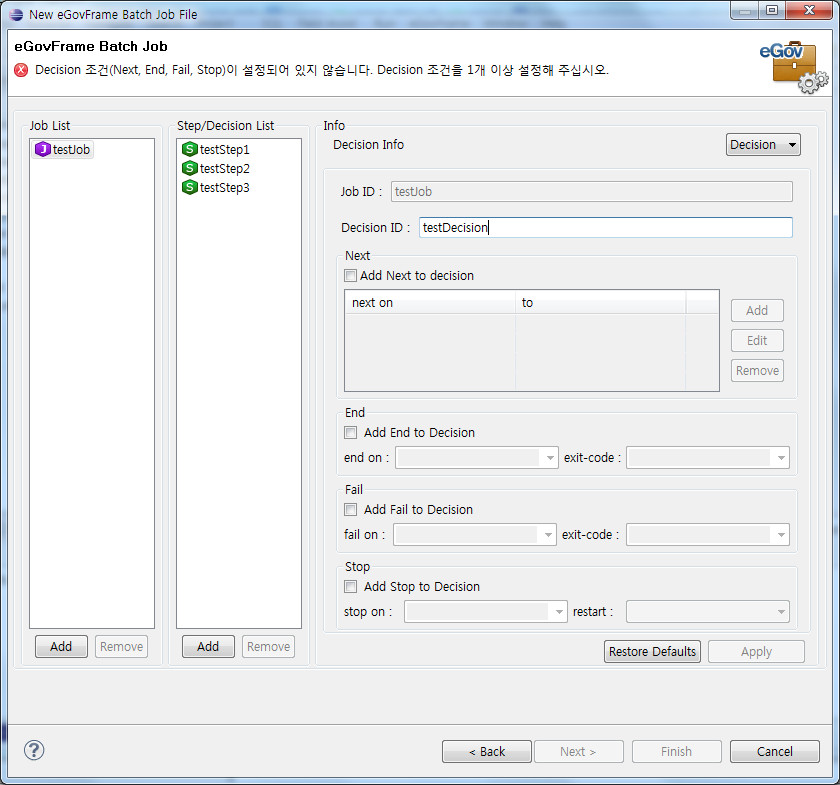The height and width of the screenshot is (785, 840).
Task: Click Edit button beside Next table
Action: coord(757,341)
